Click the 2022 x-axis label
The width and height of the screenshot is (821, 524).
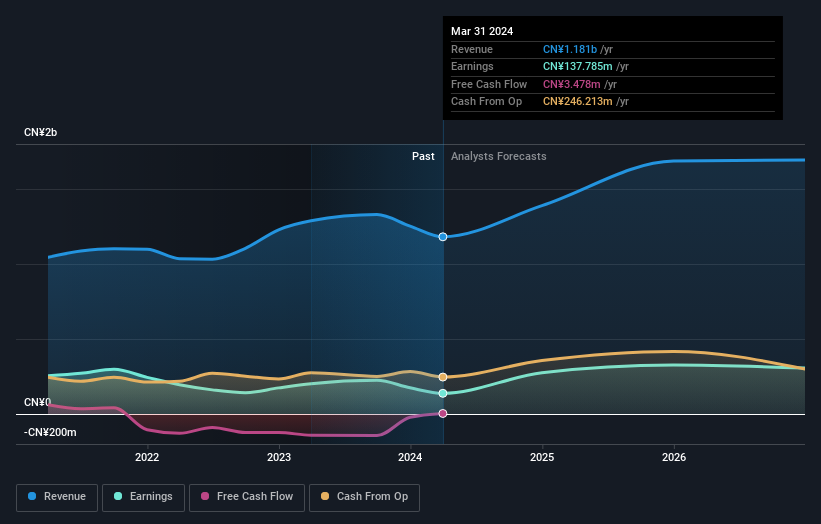point(147,457)
